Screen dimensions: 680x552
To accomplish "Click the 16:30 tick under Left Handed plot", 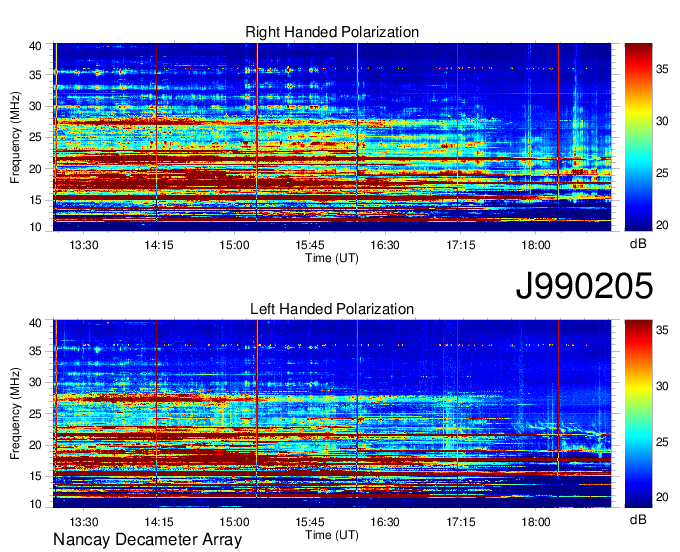I will tap(385, 522).
